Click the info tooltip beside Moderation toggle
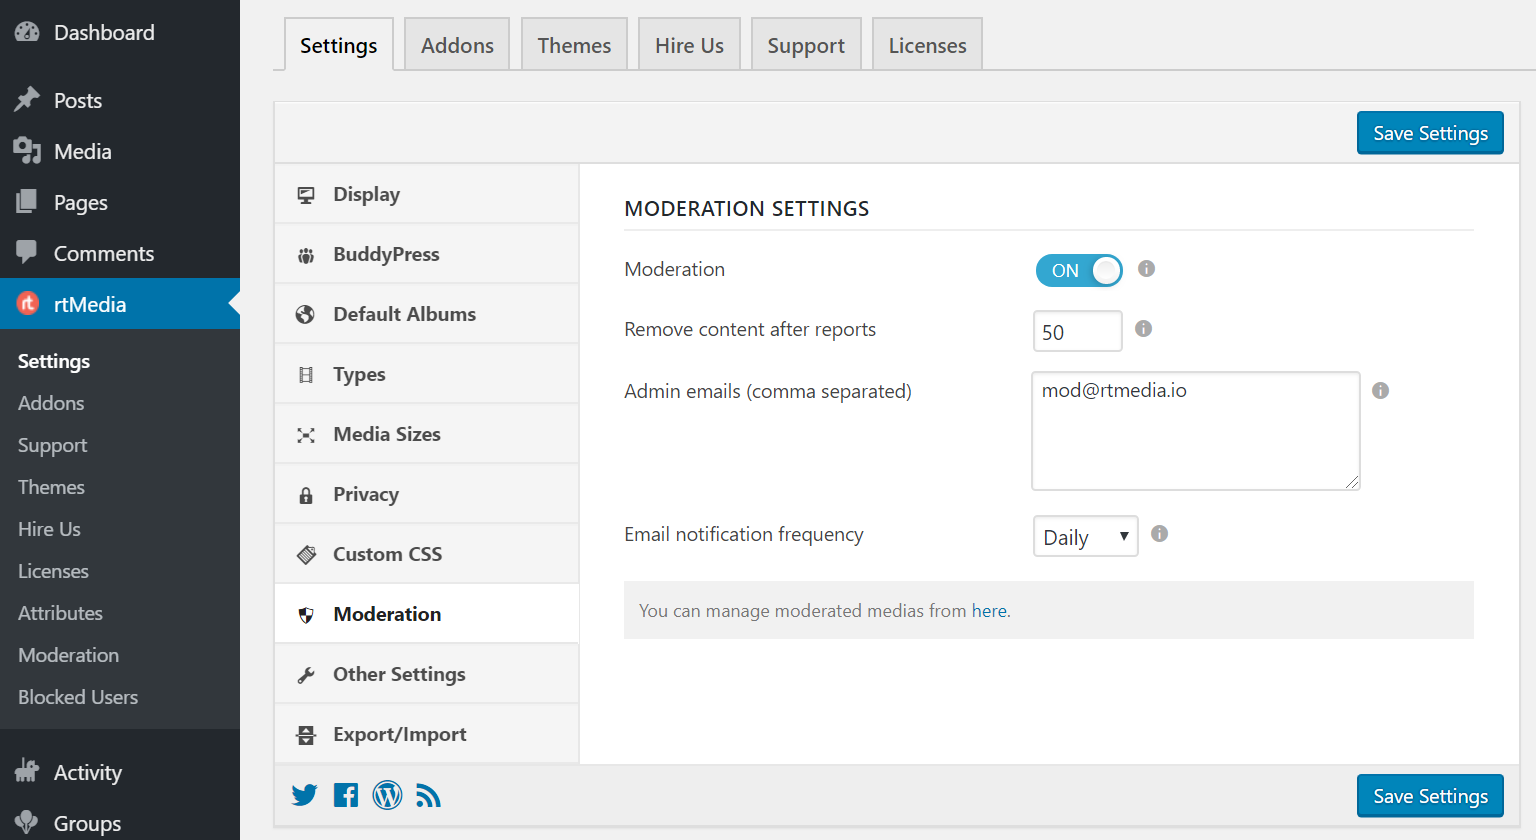1536x840 pixels. pos(1146,269)
